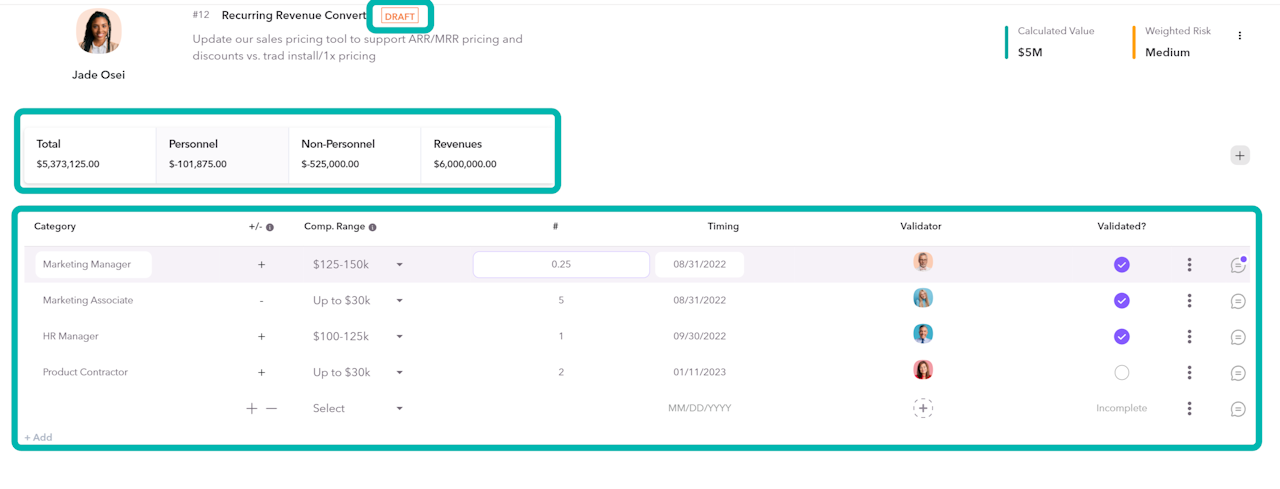The image size is (1280, 489).
Task: Click the Recurring Revenue Convert title
Action: tap(294, 16)
